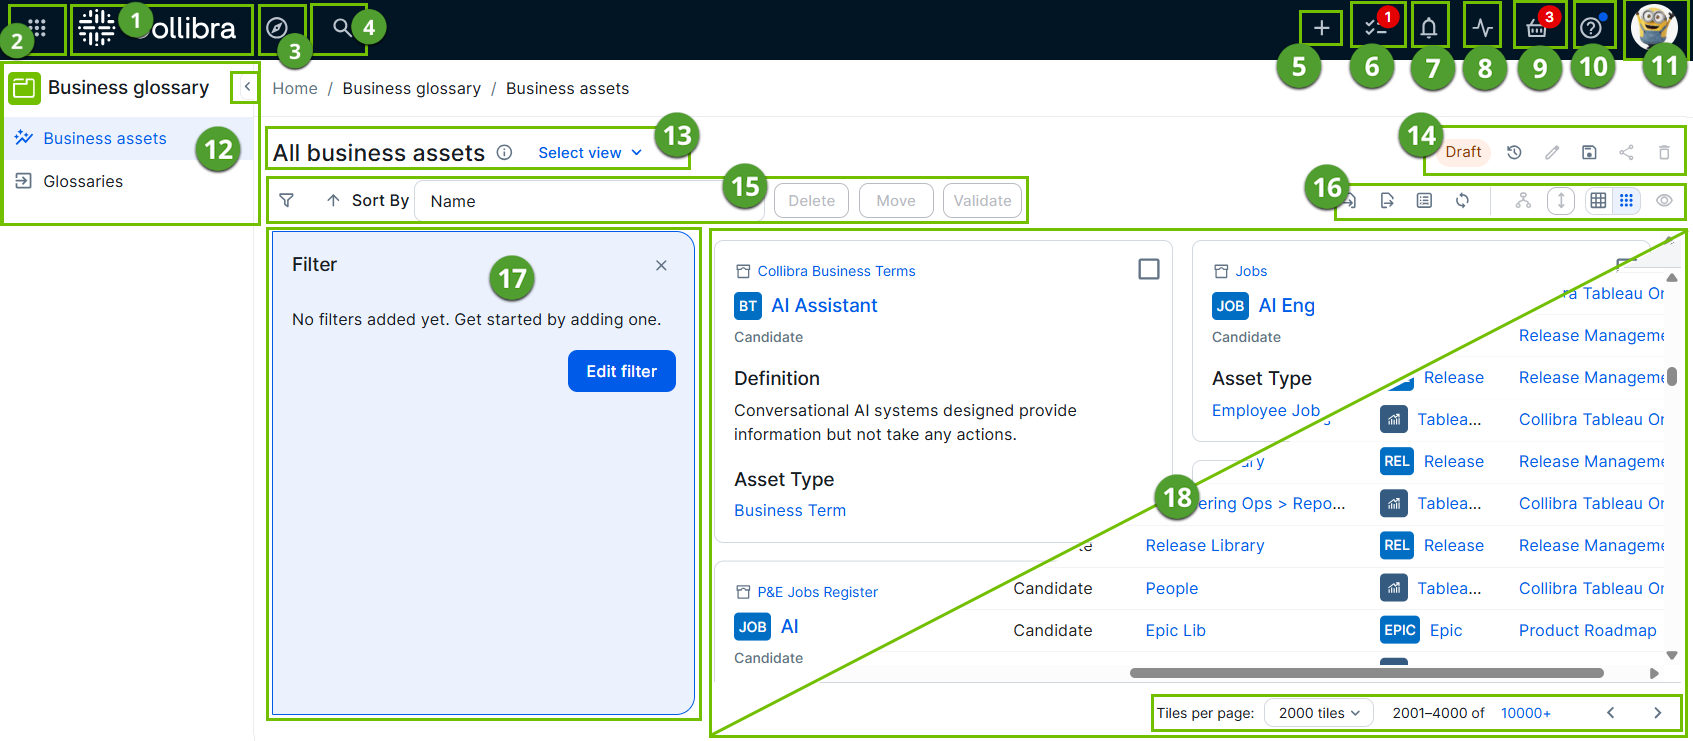
Task: Open Collibra Business Terms domain link
Action: click(836, 271)
